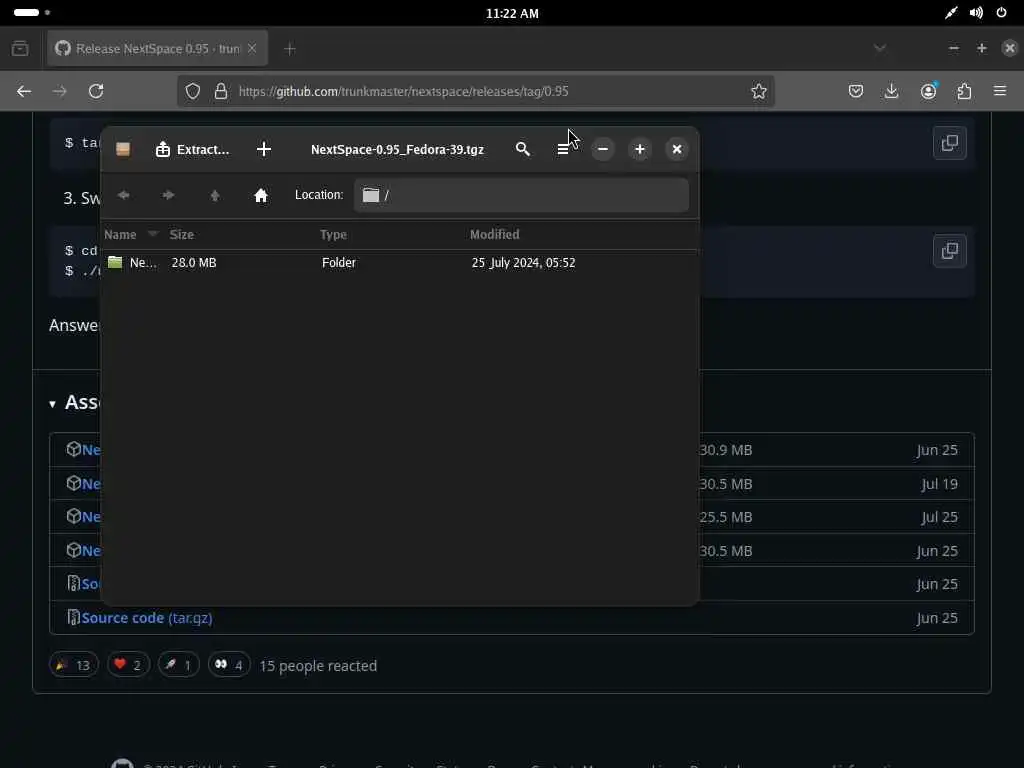1024x768 pixels.
Task: Open archive manager hamburger menu
Action: point(563,150)
